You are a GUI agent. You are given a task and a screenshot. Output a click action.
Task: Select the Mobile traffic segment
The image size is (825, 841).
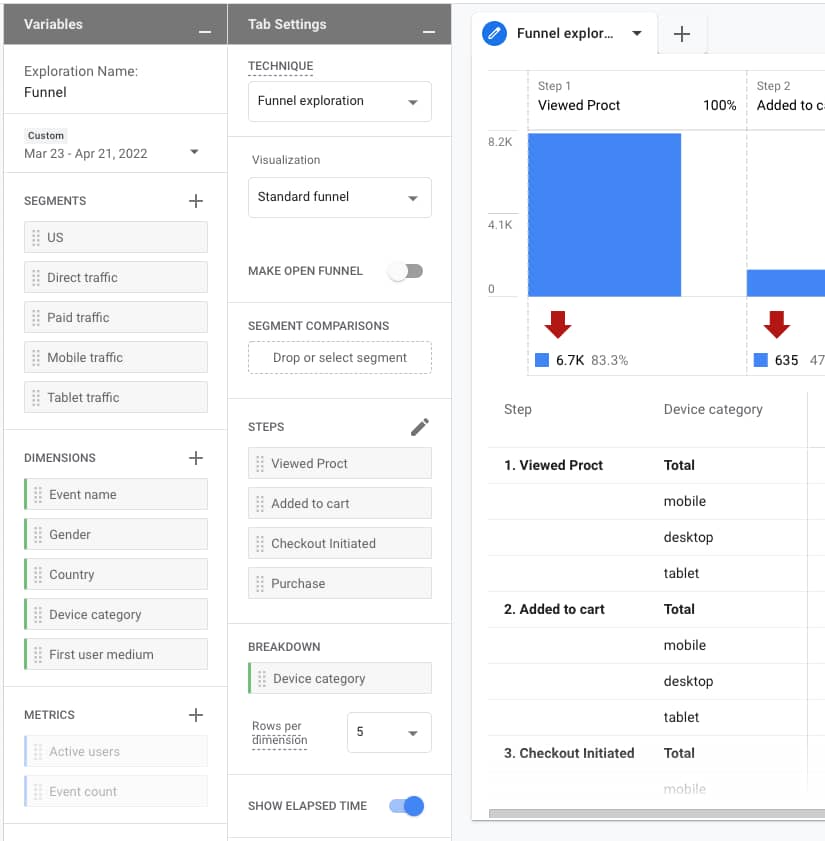tap(116, 357)
